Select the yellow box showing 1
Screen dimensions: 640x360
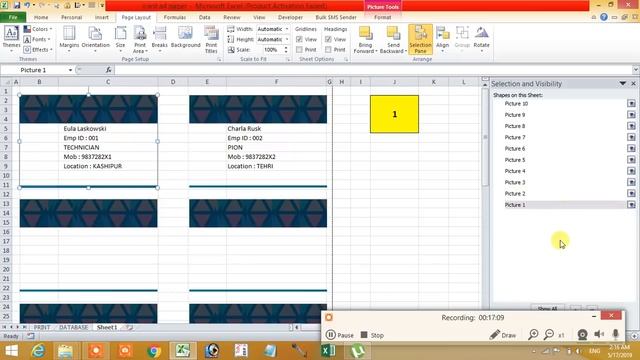[394, 114]
